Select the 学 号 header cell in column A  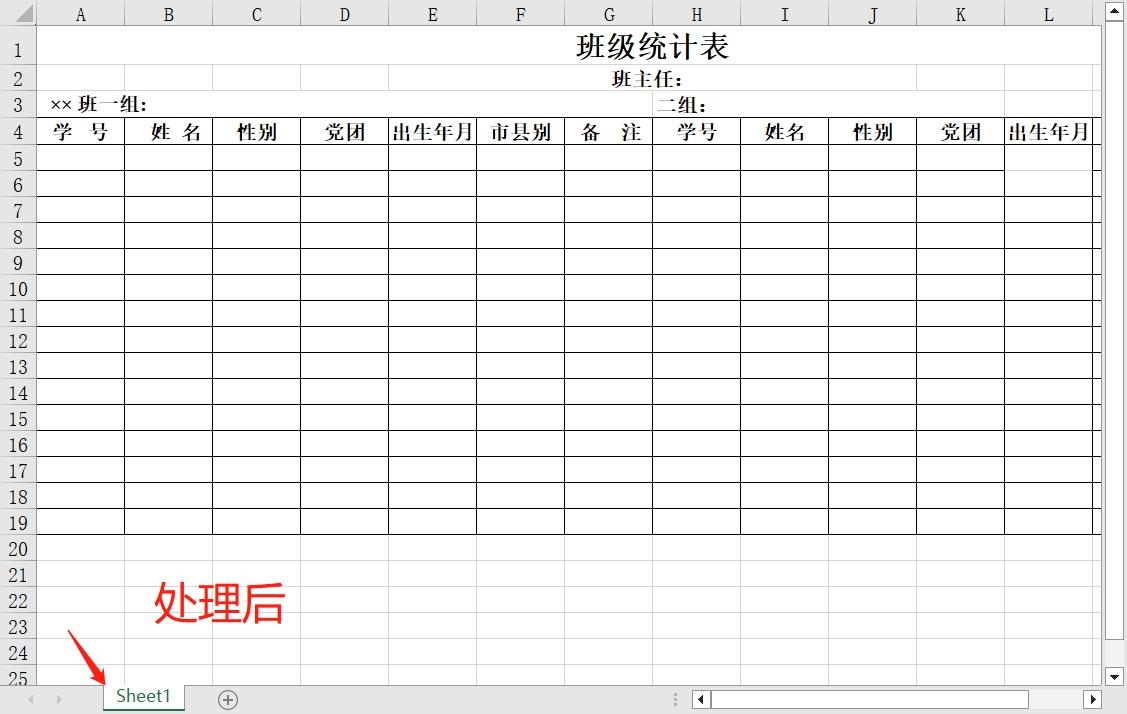(x=80, y=131)
